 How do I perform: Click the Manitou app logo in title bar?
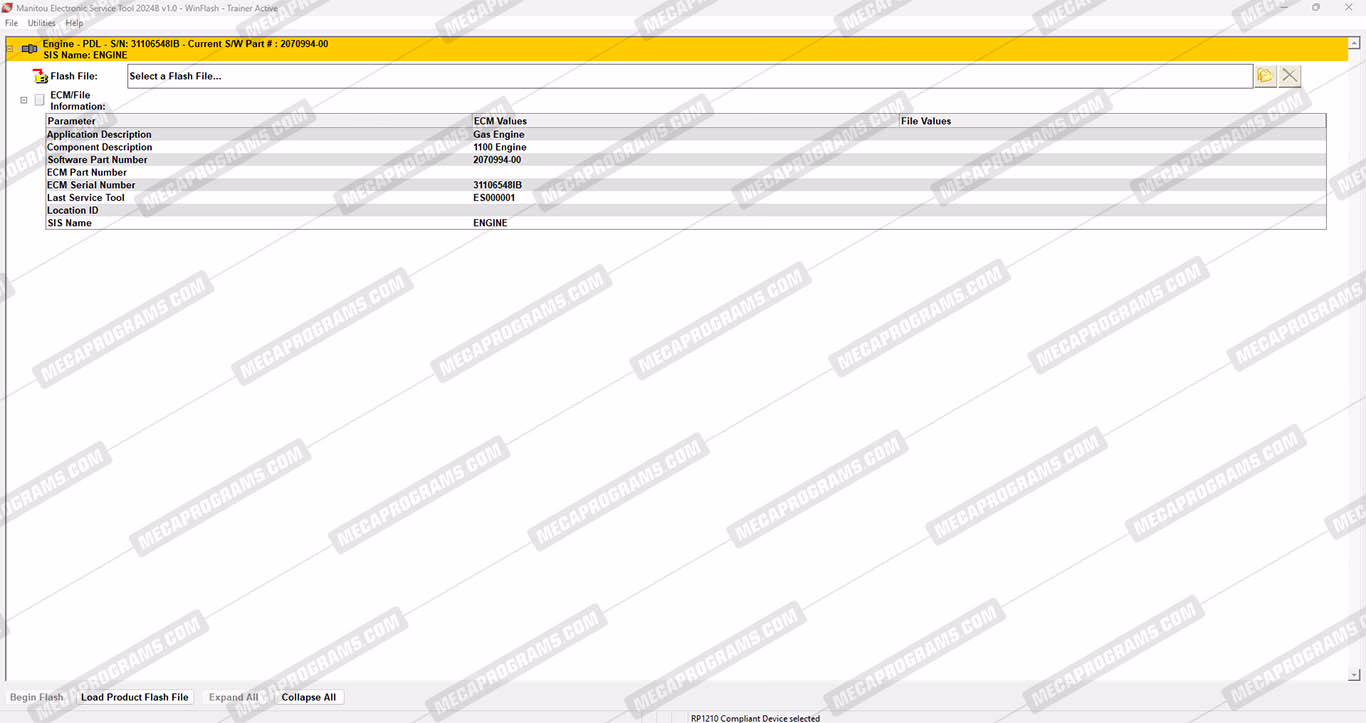point(7,8)
